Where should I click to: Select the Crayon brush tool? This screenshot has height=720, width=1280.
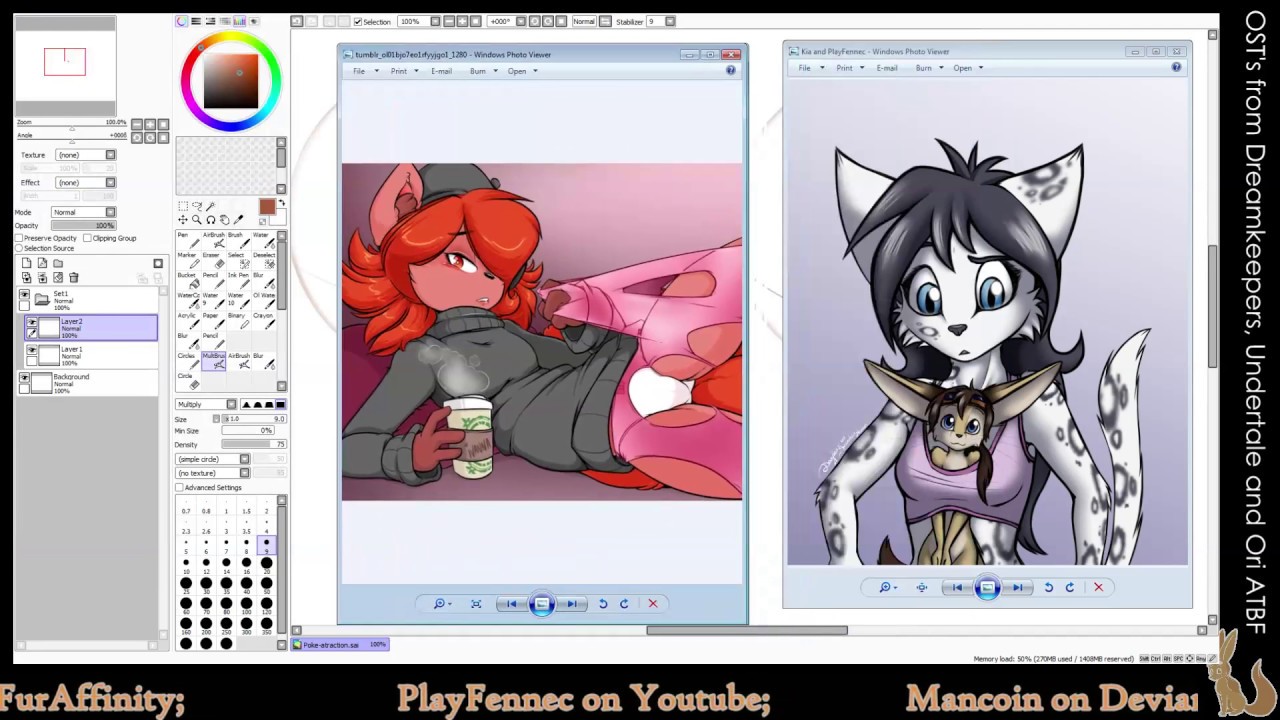pos(264,321)
